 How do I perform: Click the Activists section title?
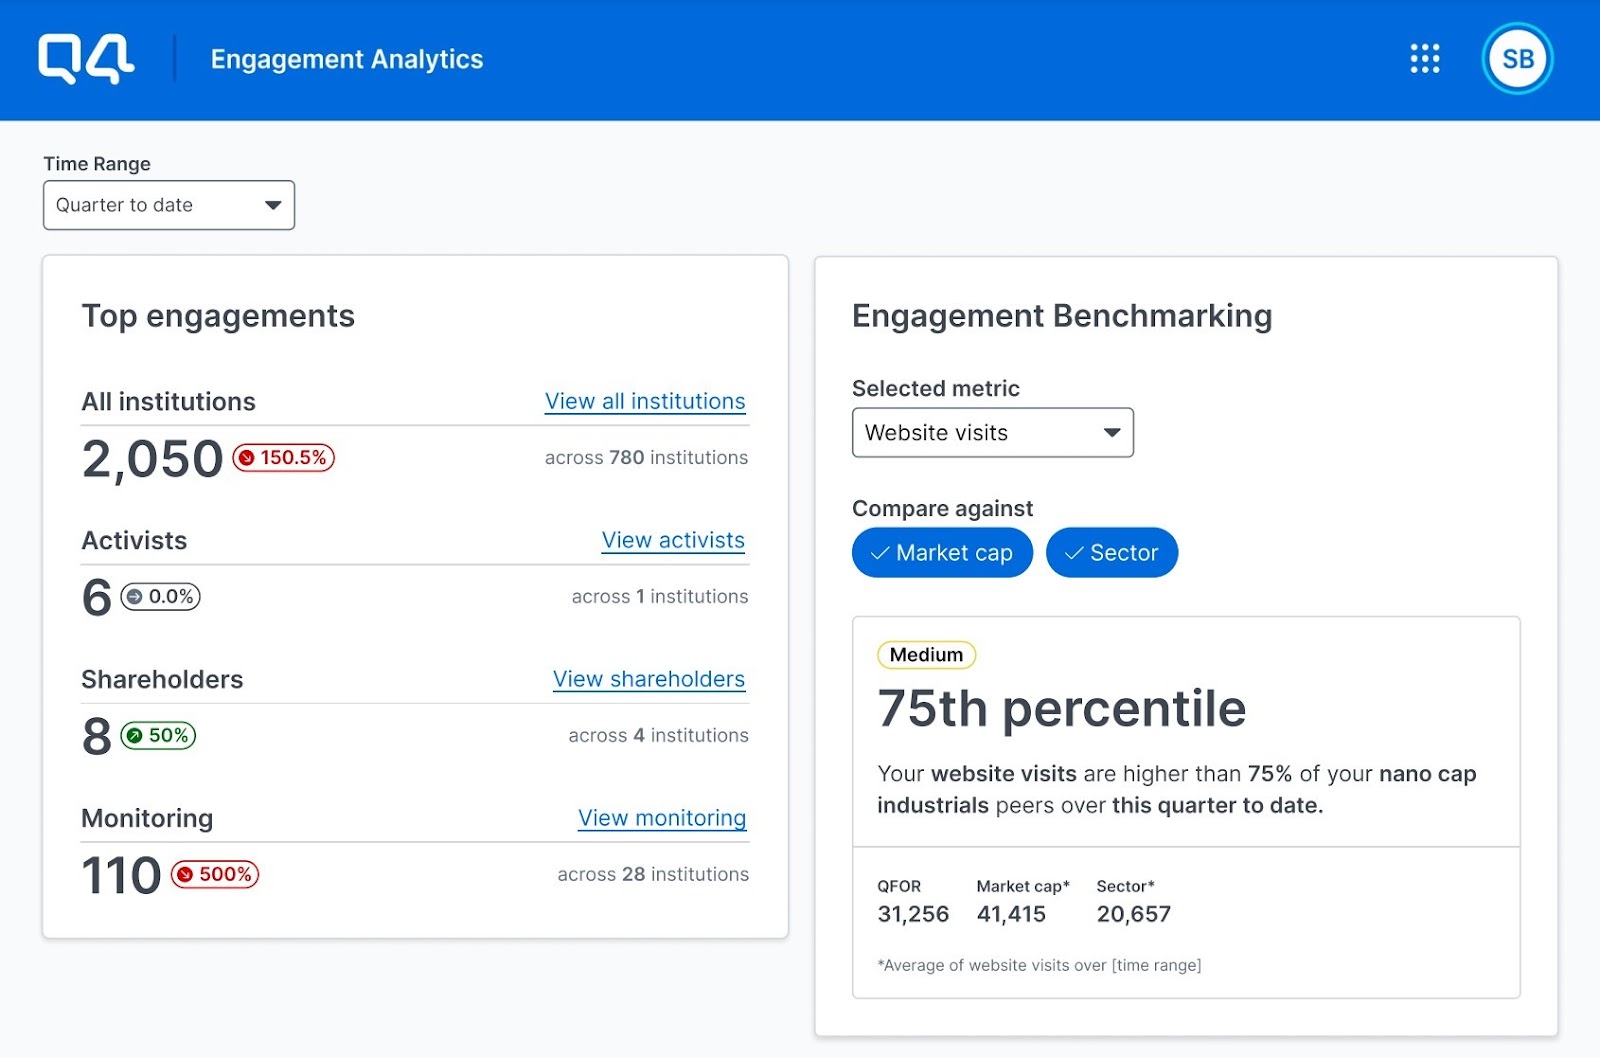pyautogui.click(x=134, y=540)
